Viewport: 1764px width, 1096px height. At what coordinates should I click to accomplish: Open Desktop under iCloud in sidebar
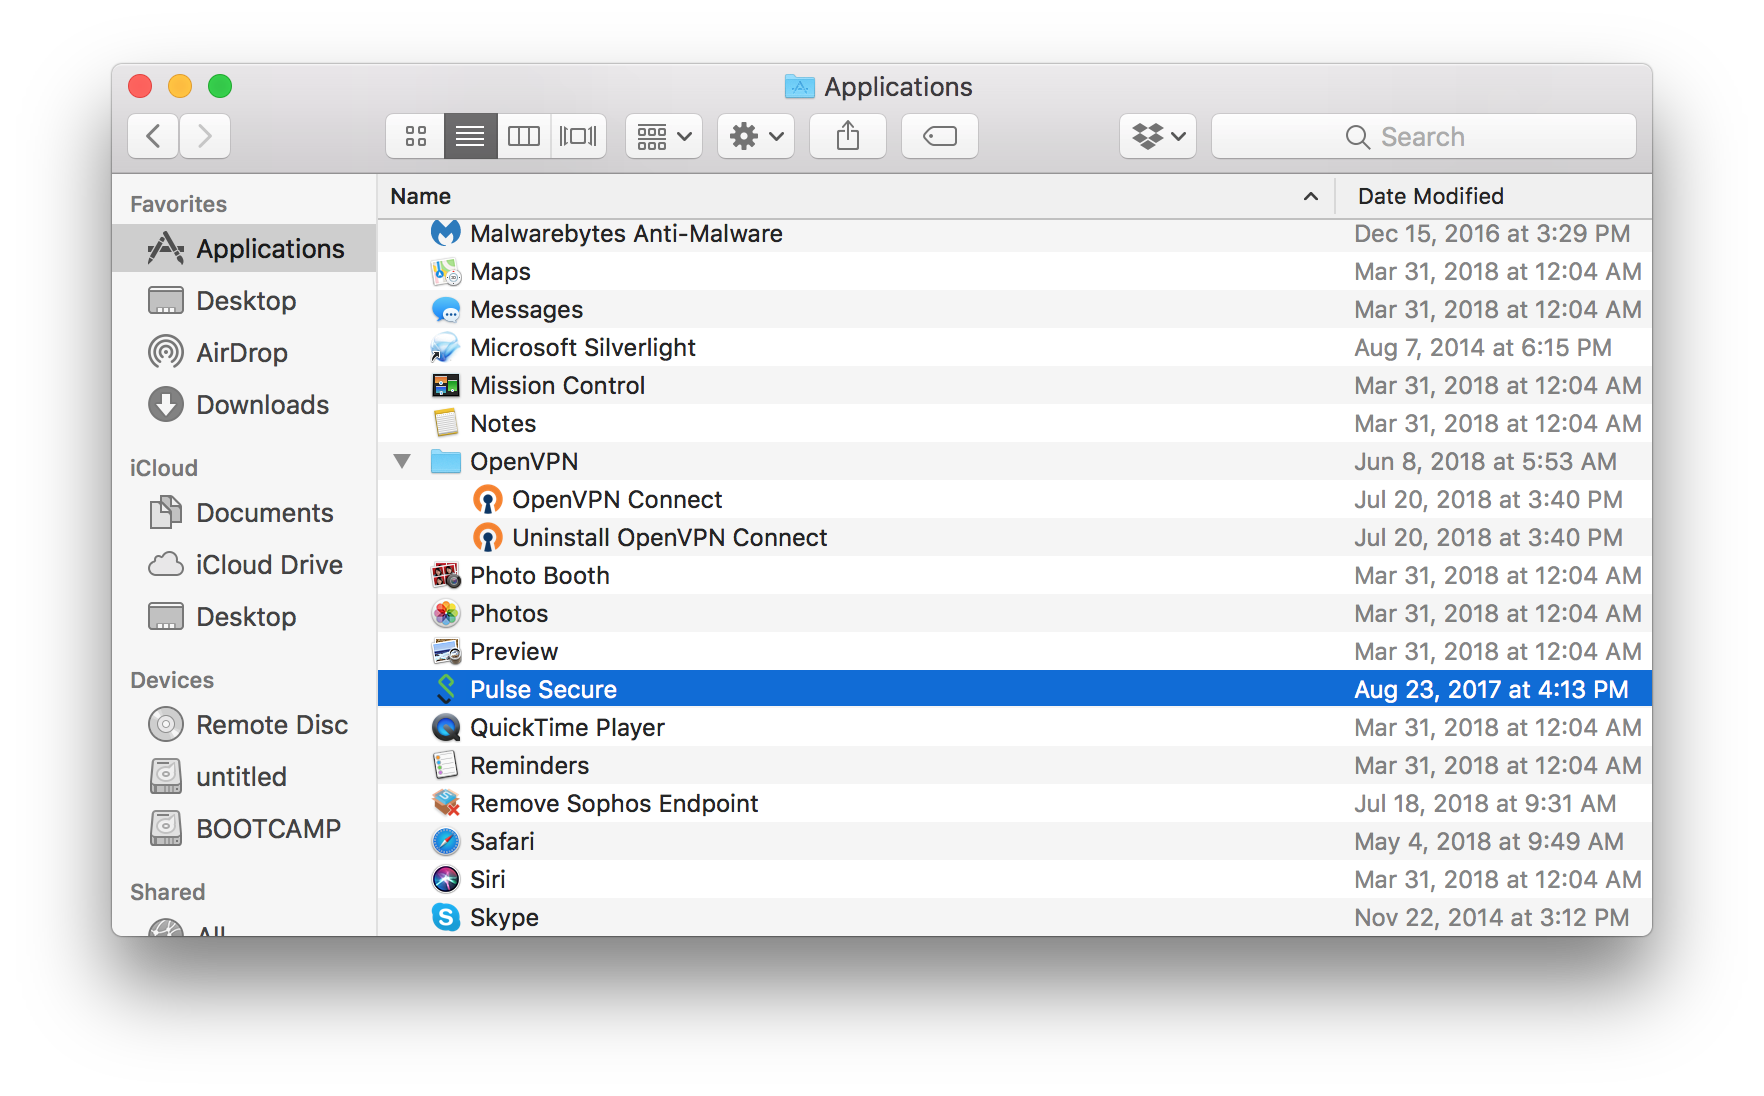pos(244,617)
